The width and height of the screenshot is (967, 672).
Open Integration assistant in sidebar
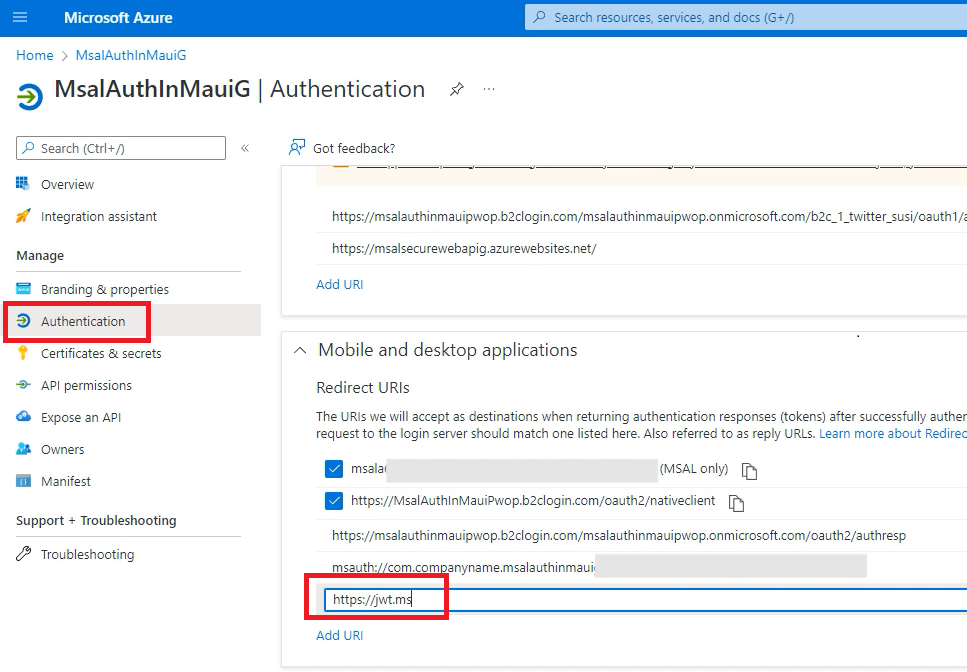point(99,216)
